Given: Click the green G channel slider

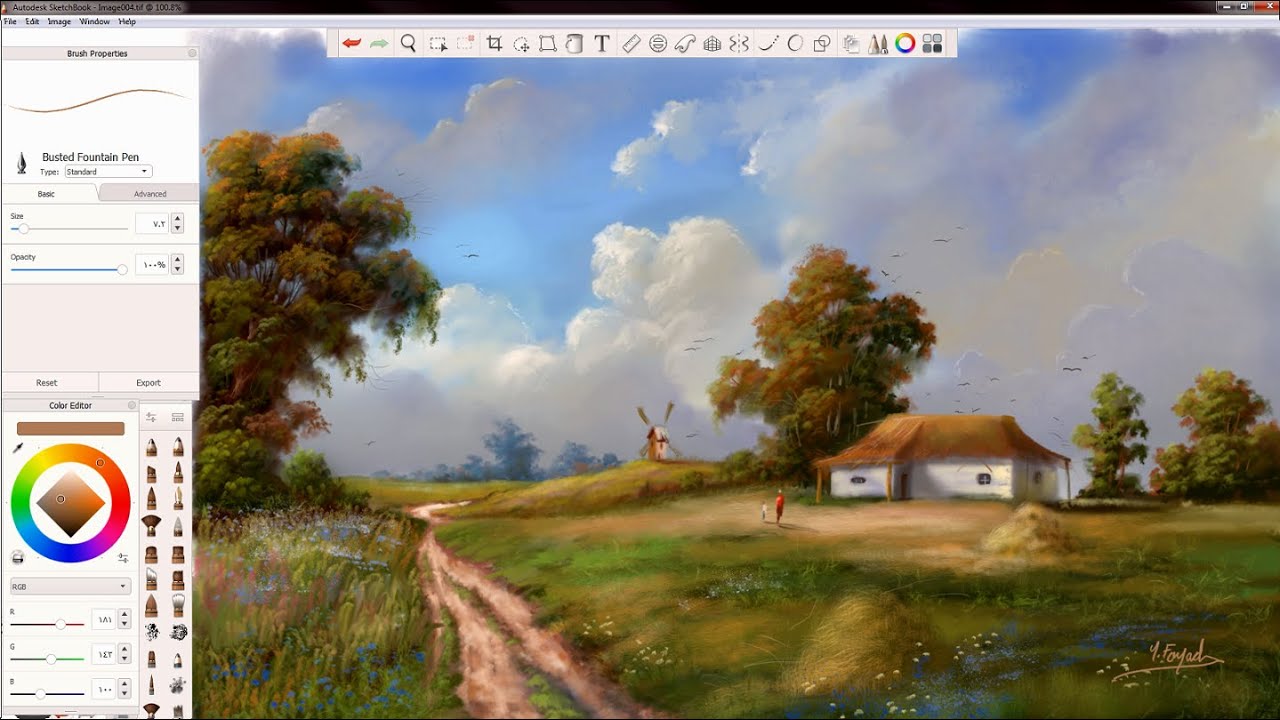Looking at the screenshot, I should point(47,659).
